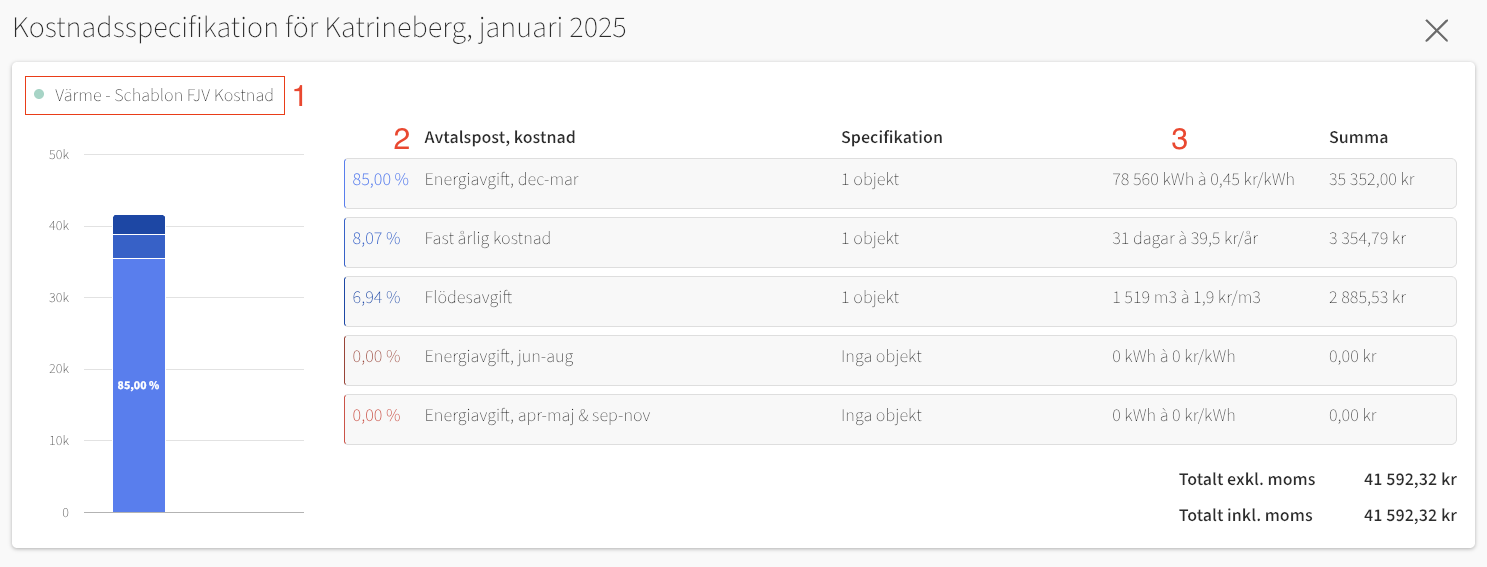This screenshot has height=567, width=1487.
Task: Click the Specifikation column header
Action: pos(891,138)
